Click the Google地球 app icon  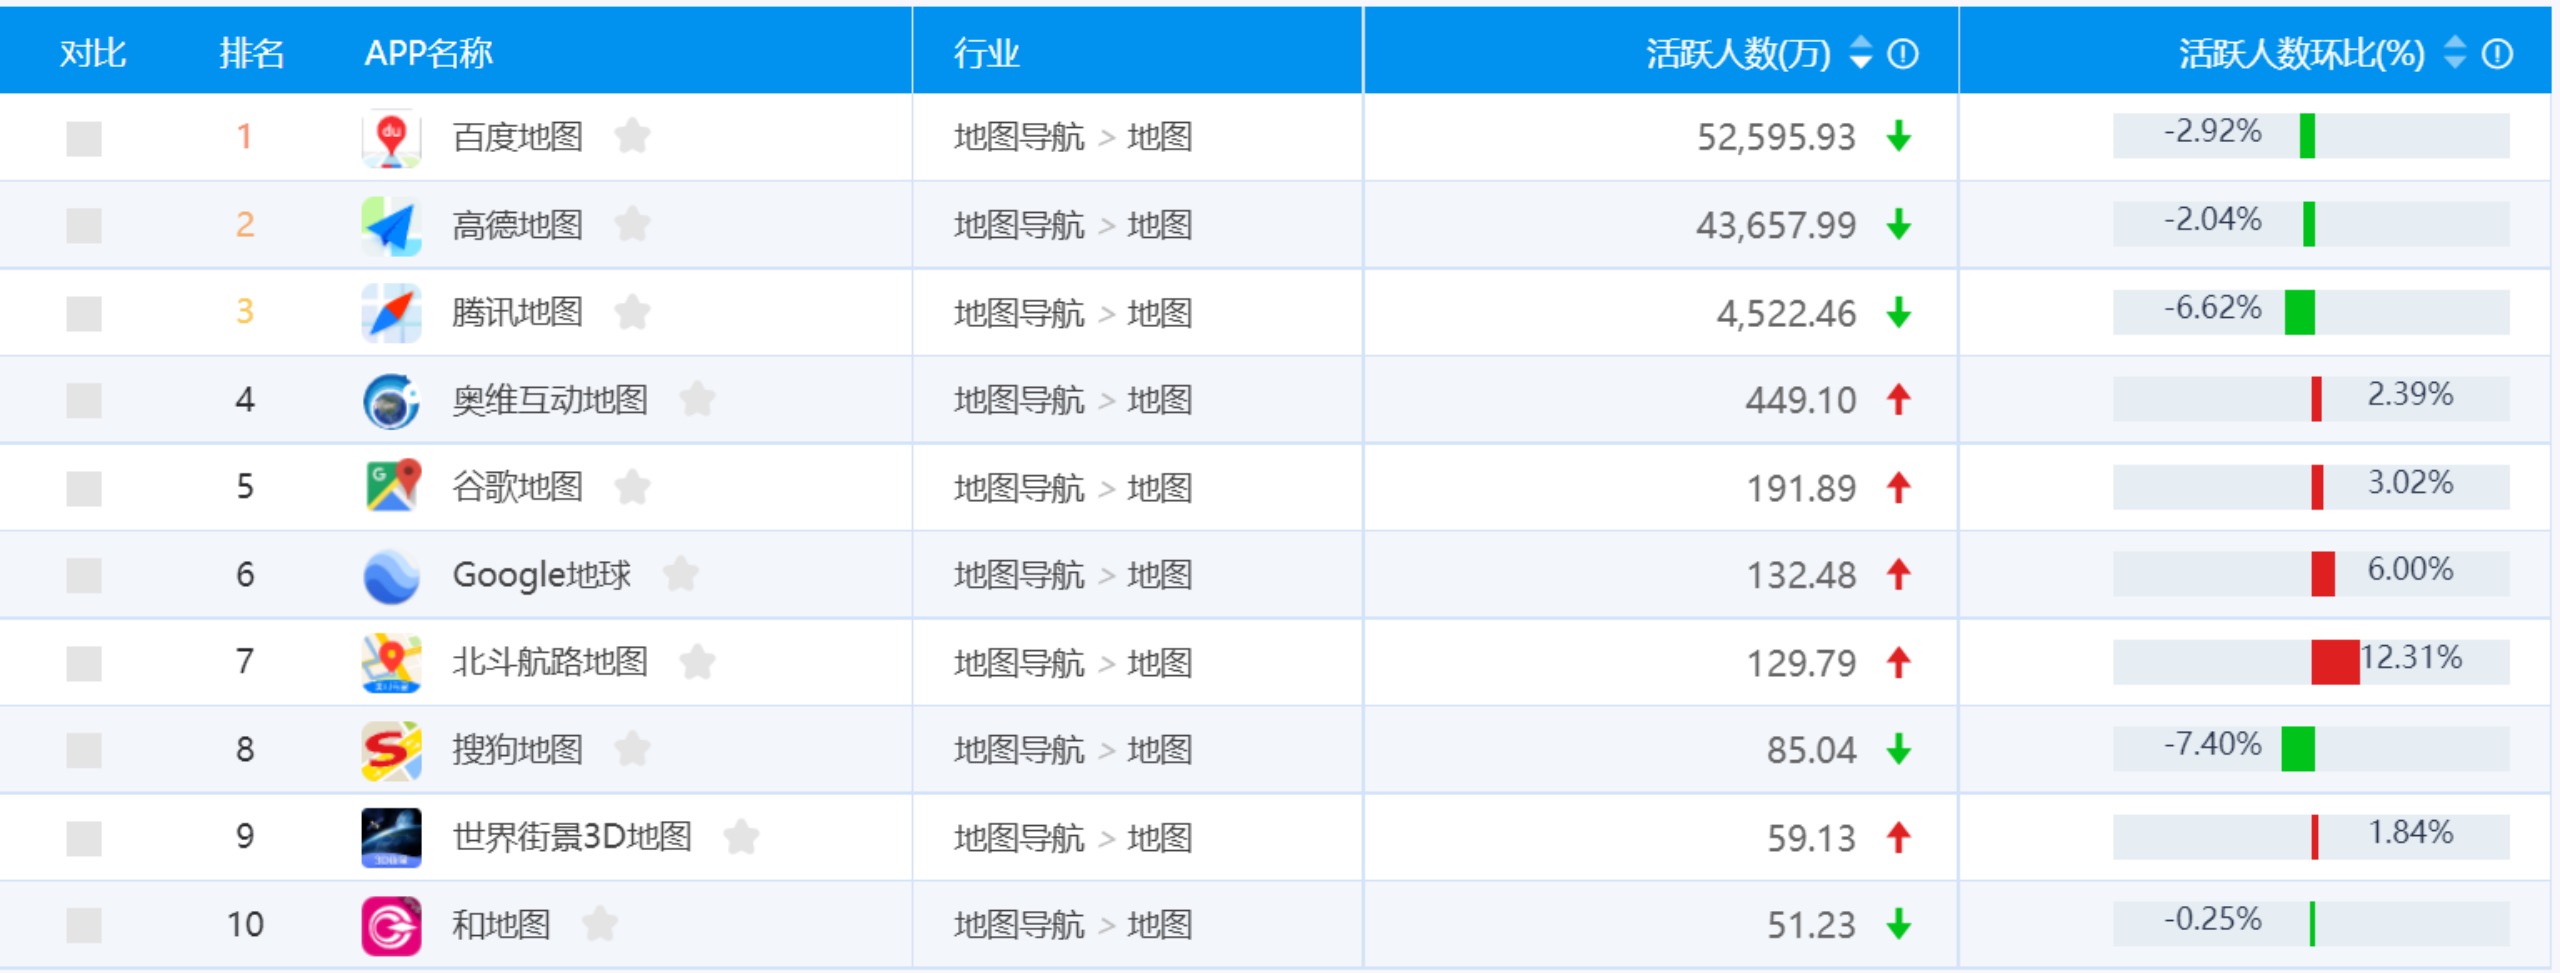coord(391,576)
